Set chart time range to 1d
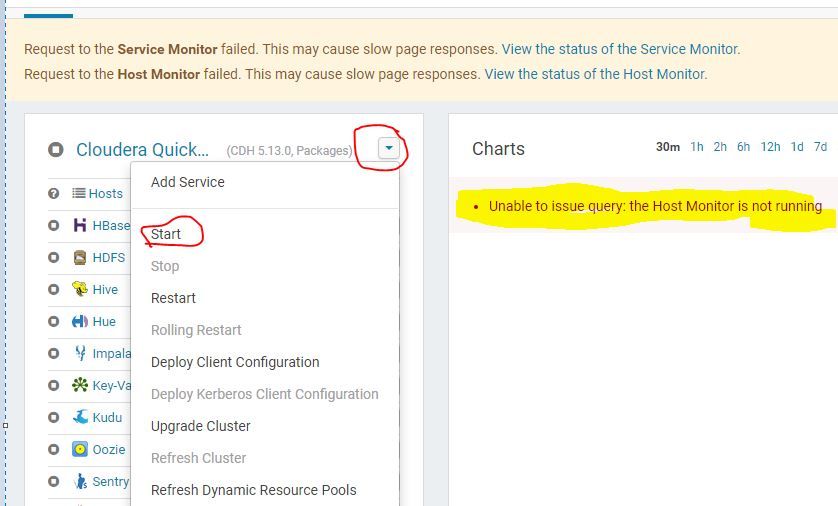 797,147
